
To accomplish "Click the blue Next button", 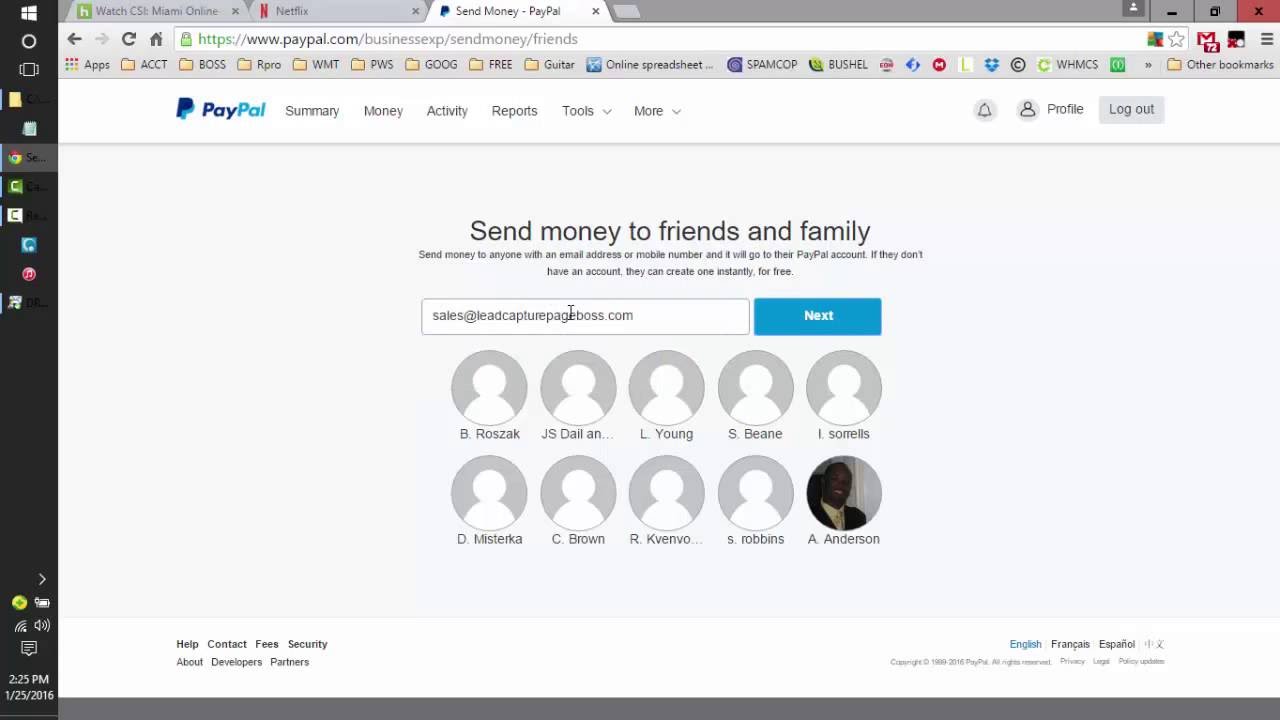I will pos(818,316).
